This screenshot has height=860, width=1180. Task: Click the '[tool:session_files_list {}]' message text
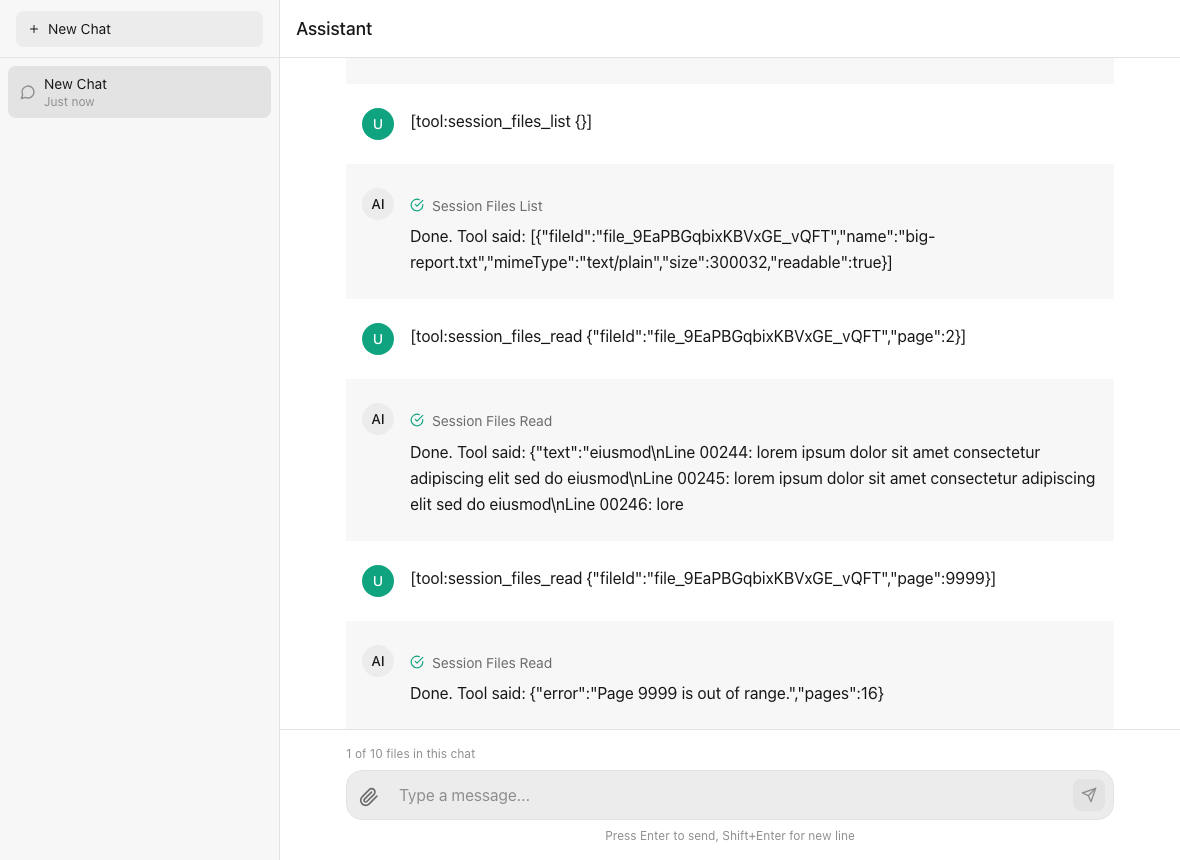tap(500, 122)
